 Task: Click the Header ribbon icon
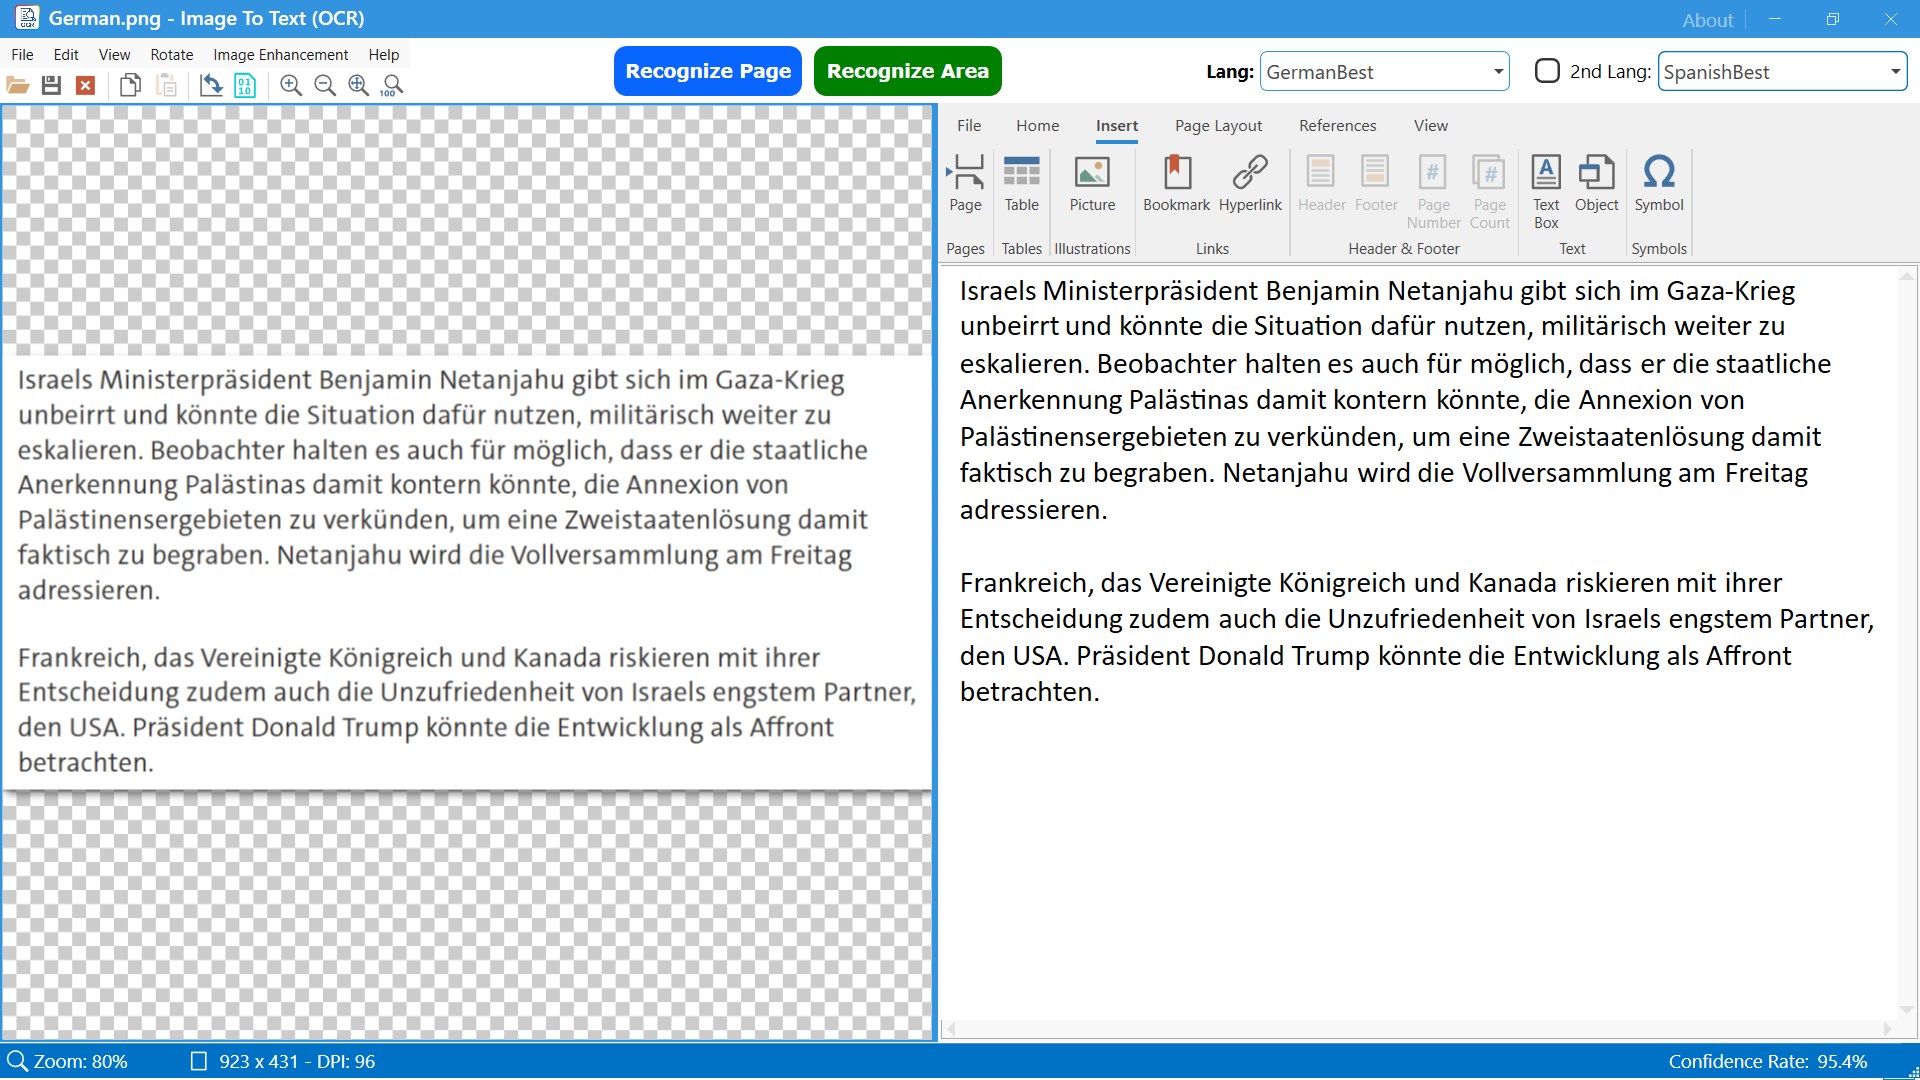(1321, 184)
